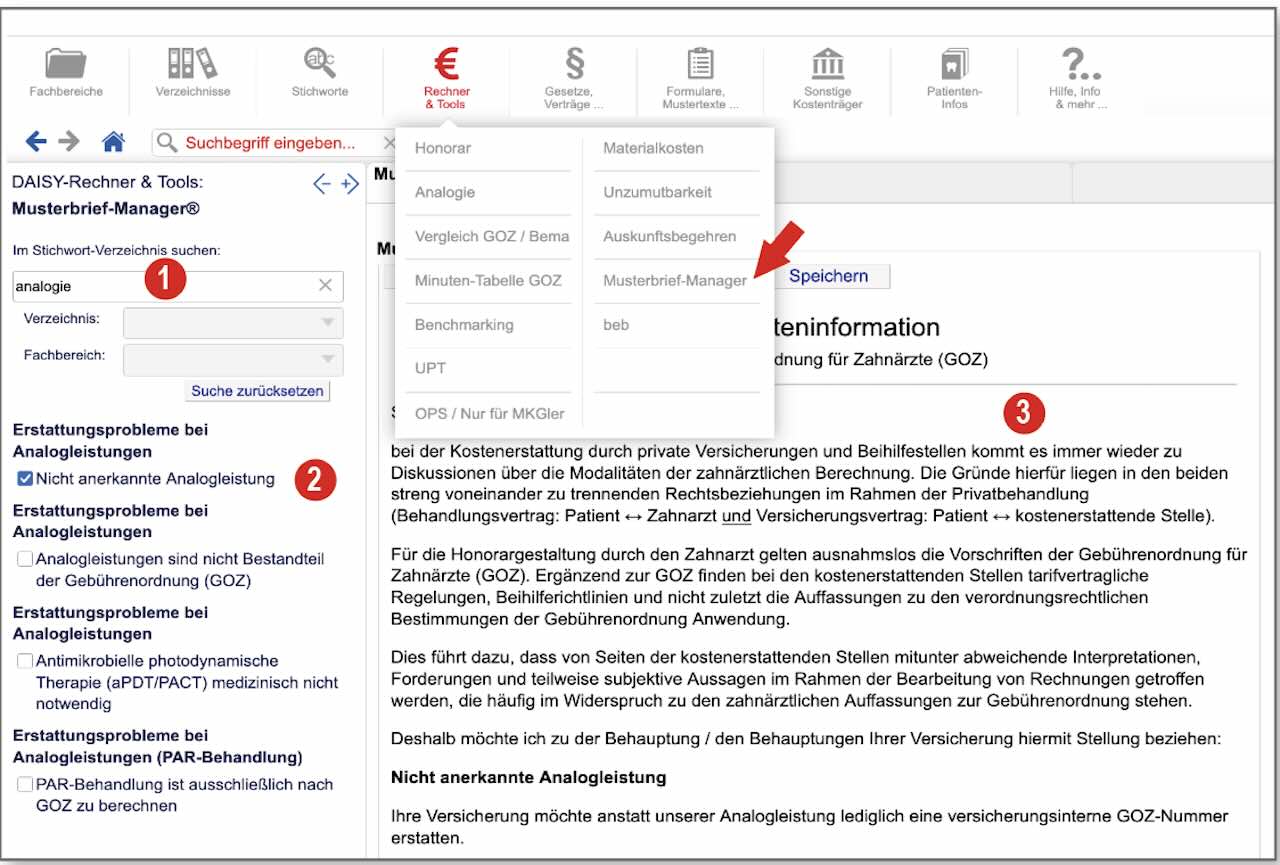
Task: Go to home via house icon
Action: (x=113, y=142)
